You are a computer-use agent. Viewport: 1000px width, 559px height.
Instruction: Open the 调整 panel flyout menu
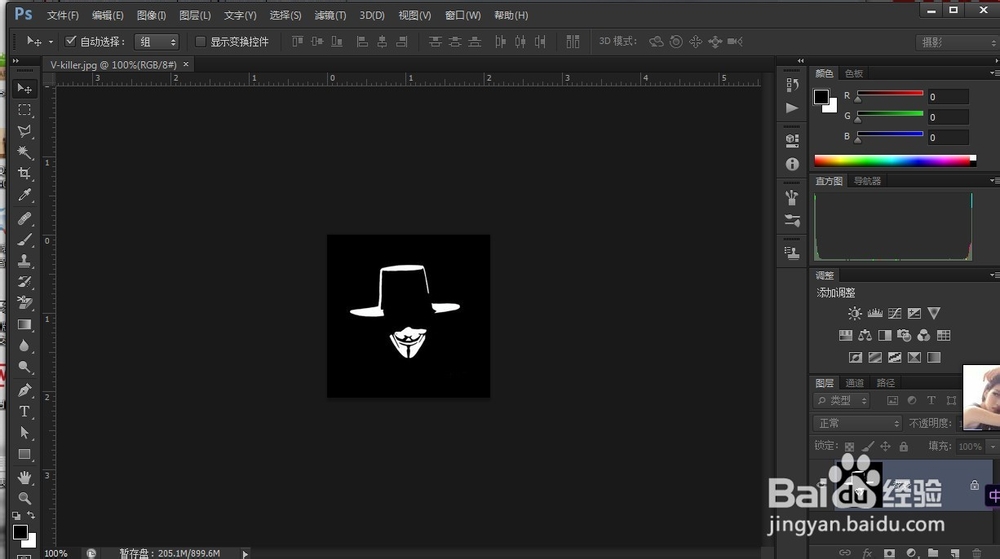point(994,275)
